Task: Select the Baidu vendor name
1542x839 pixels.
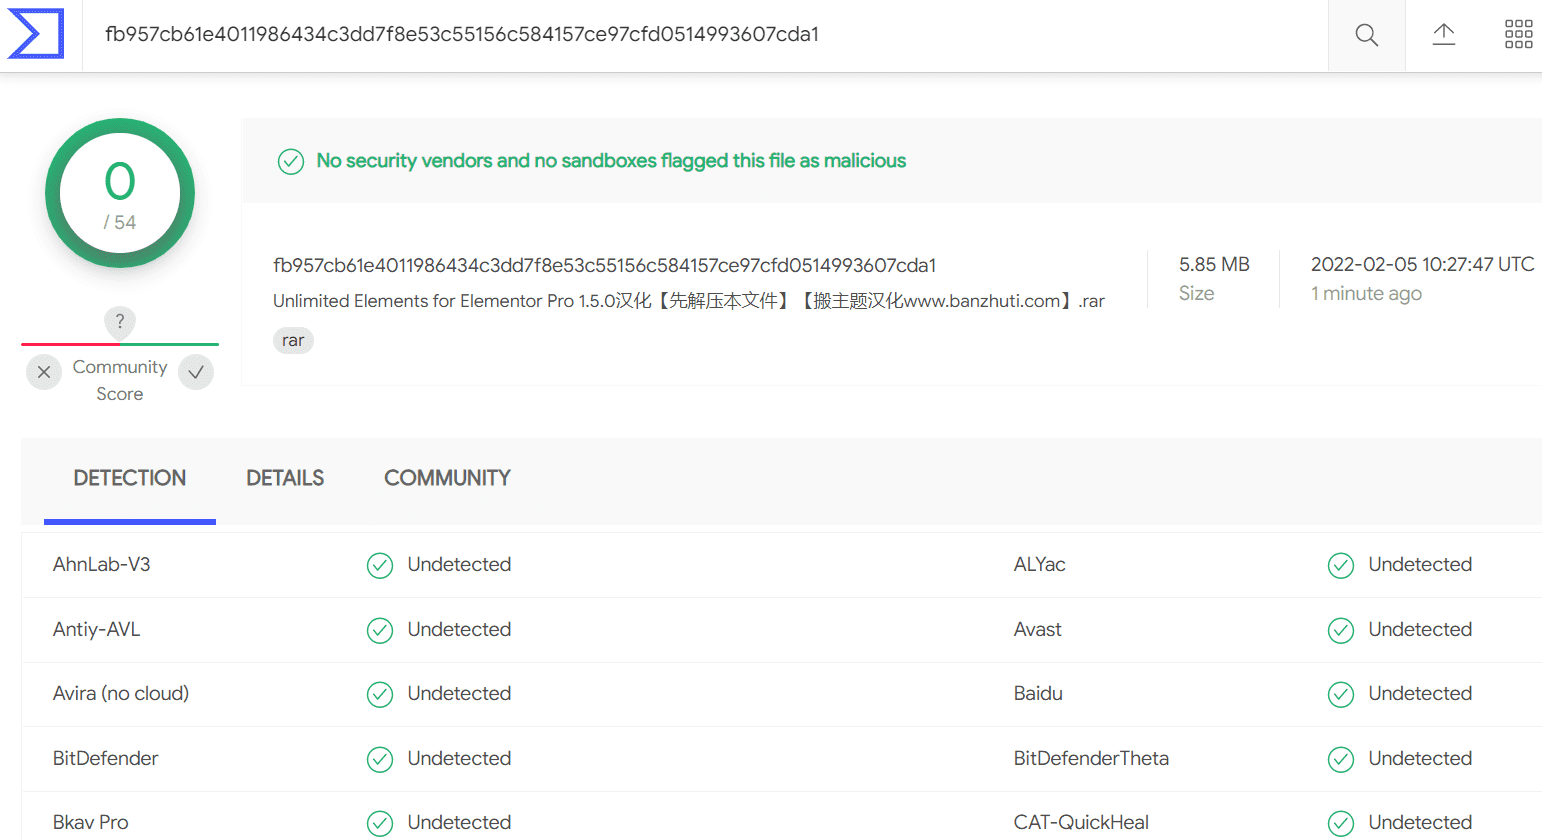Action: 1038,694
